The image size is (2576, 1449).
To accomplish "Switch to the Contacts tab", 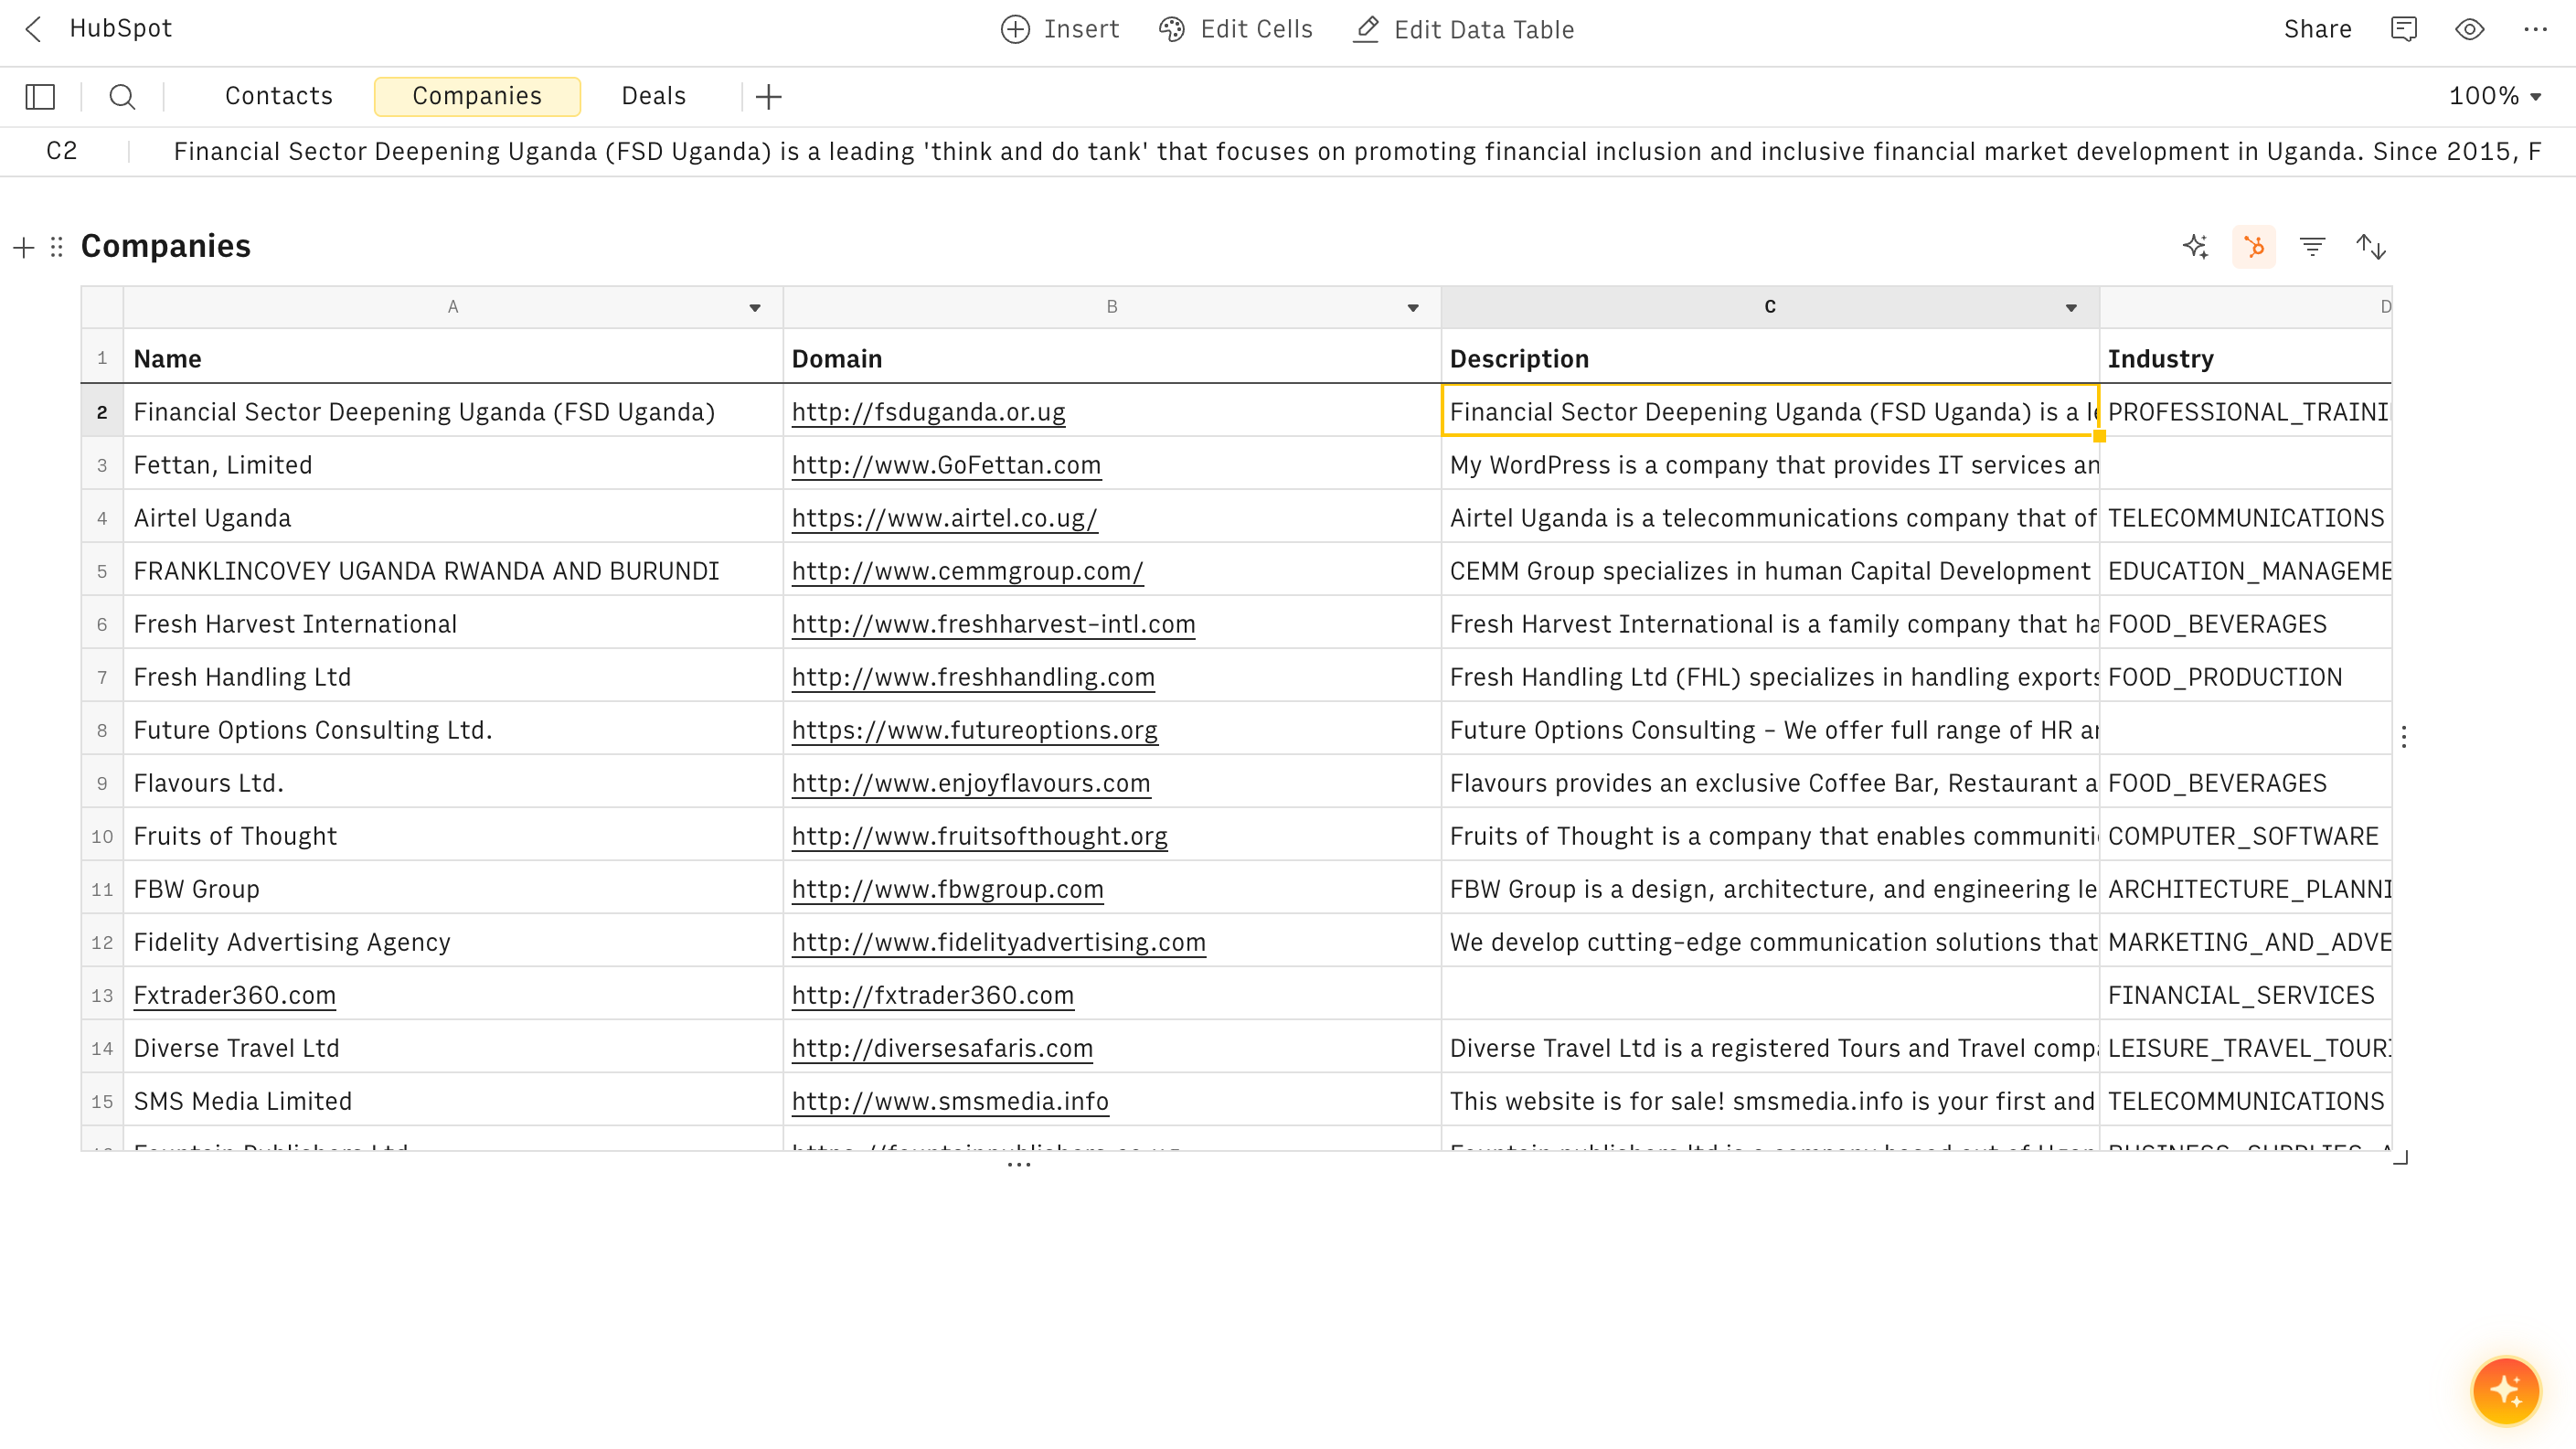I will (x=278, y=96).
